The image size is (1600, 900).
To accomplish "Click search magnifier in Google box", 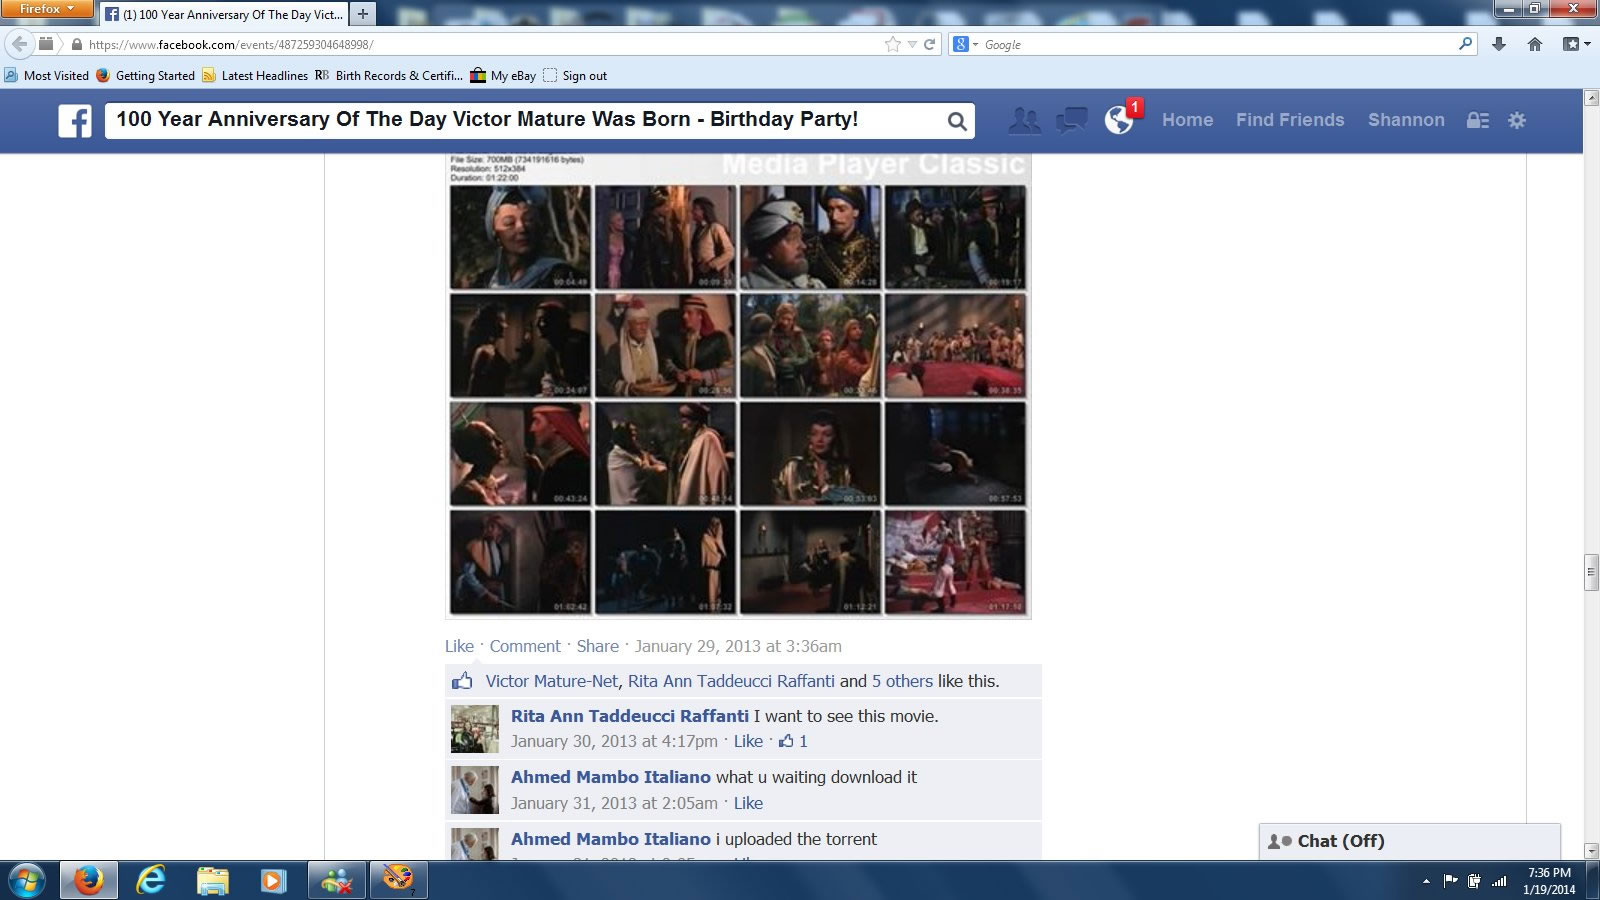I will (1466, 44).
